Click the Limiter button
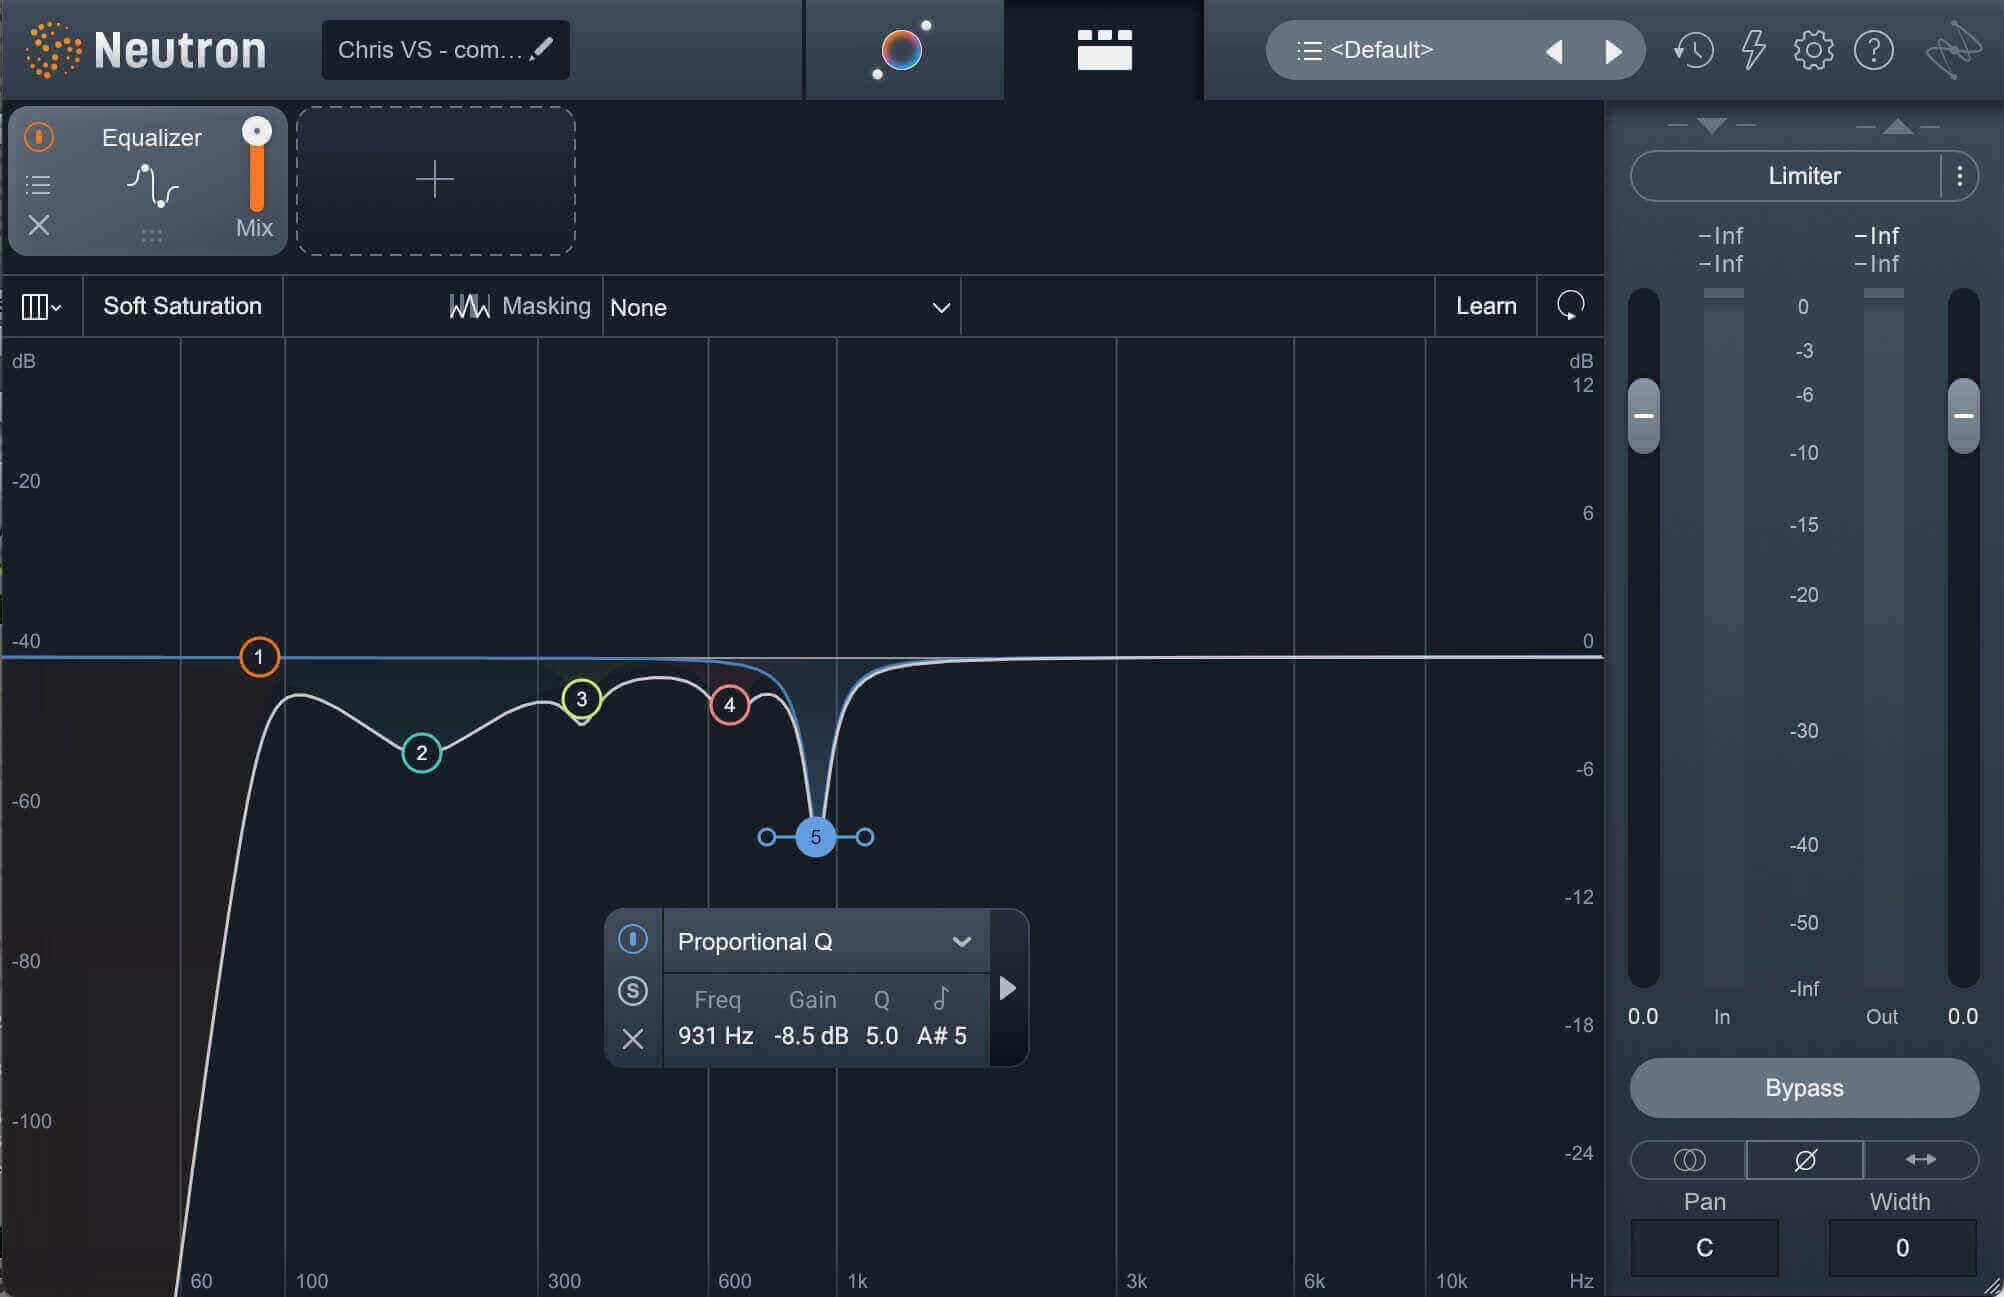The height and width of the screenshot is (1297, 2004). 1786,176
